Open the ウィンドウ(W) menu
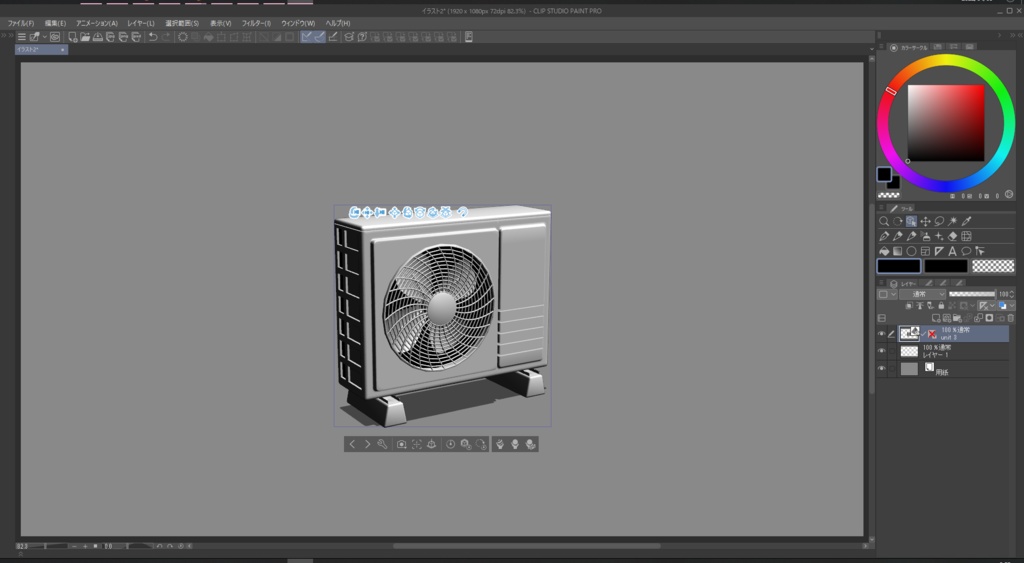 pos(298,24)
